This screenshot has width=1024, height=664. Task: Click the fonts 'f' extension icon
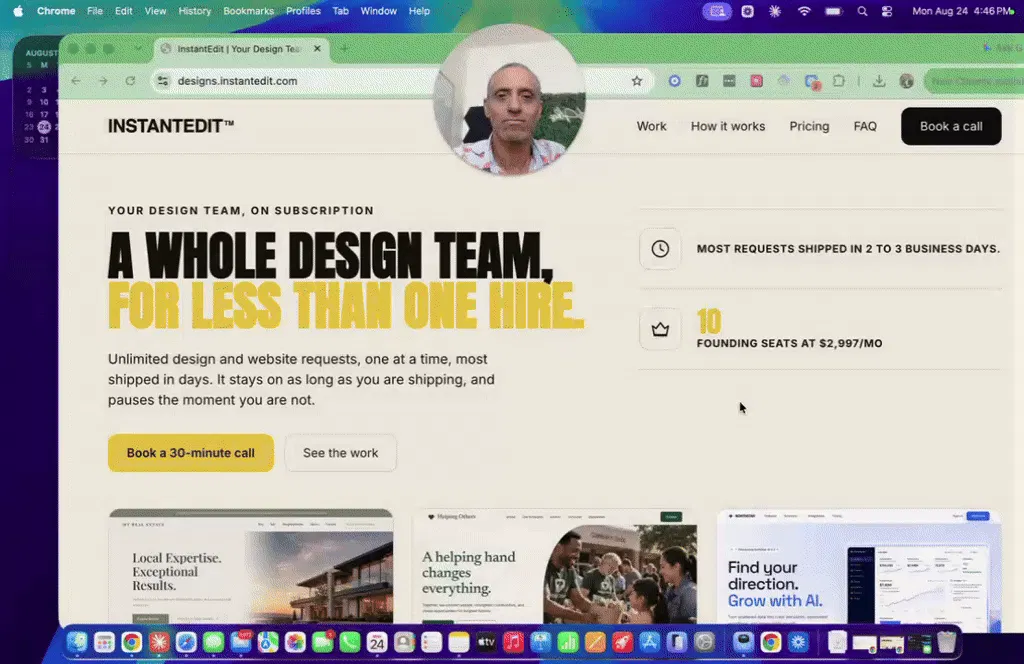[x=702, y=81]
